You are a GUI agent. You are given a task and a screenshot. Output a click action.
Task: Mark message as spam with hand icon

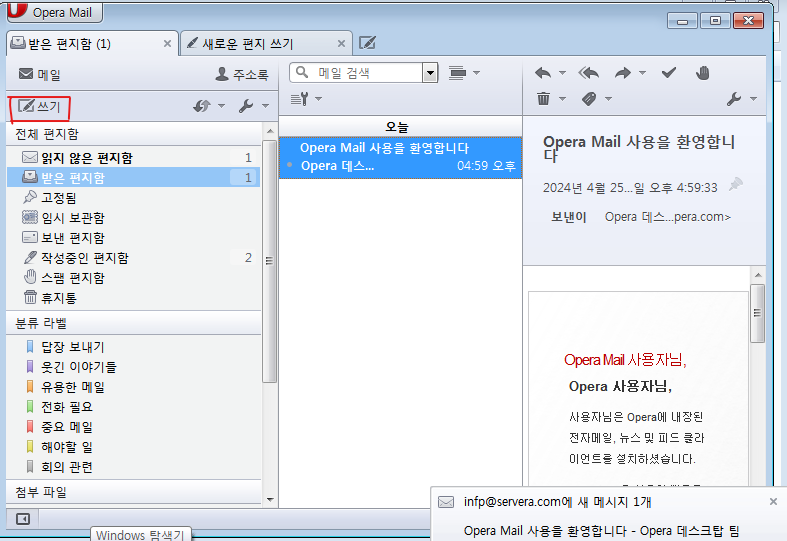(x=703, y=73)
